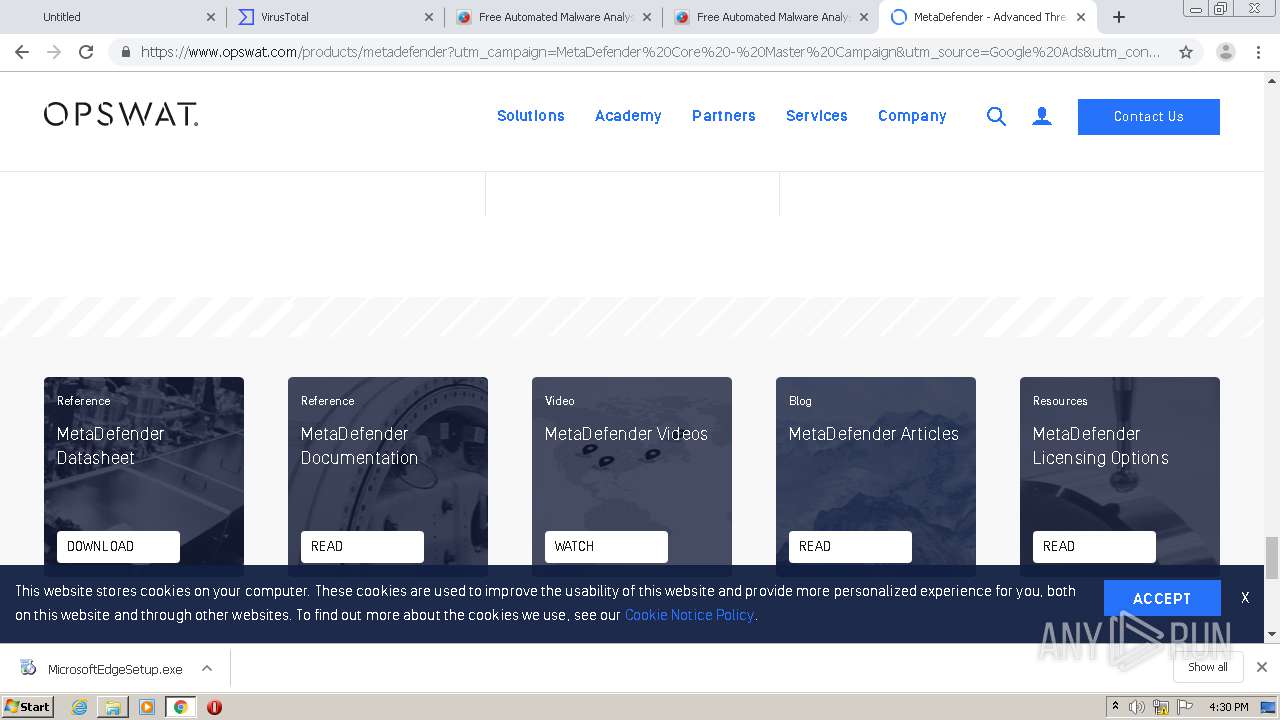1280x720 pixels.
Task: Open the Windows Start menu
Action: click(x=27, y=707)
